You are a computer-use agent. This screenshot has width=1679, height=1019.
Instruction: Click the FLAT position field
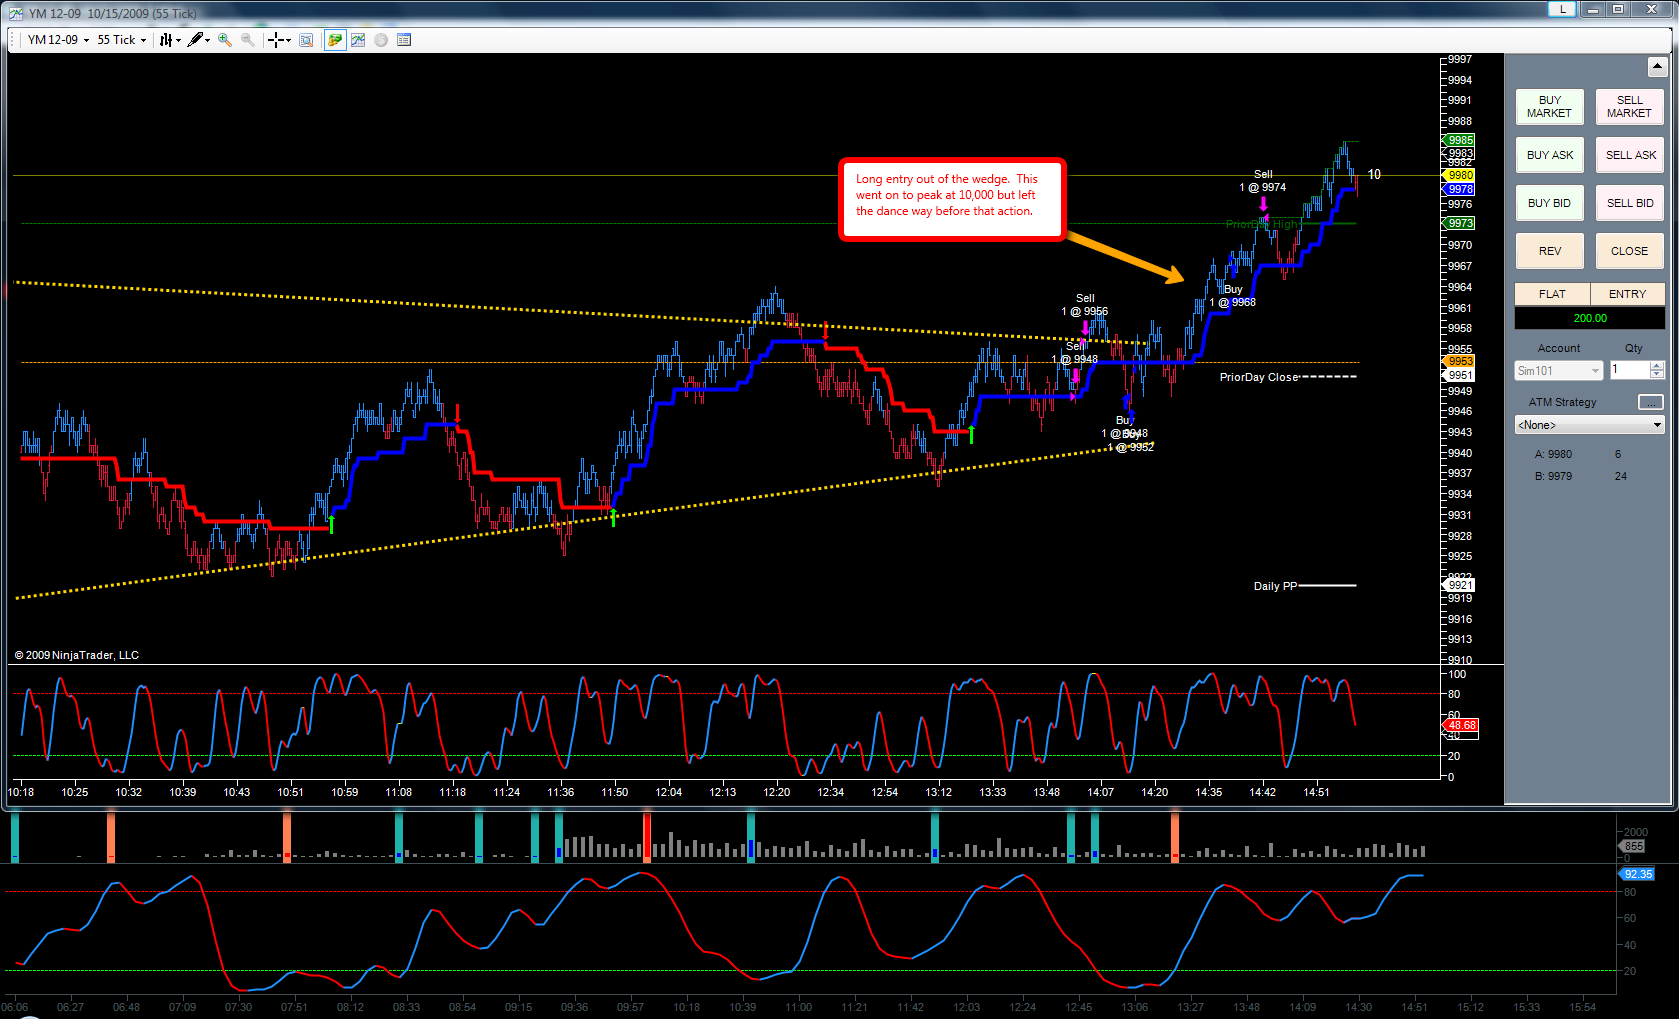(x=1552, y=294)
